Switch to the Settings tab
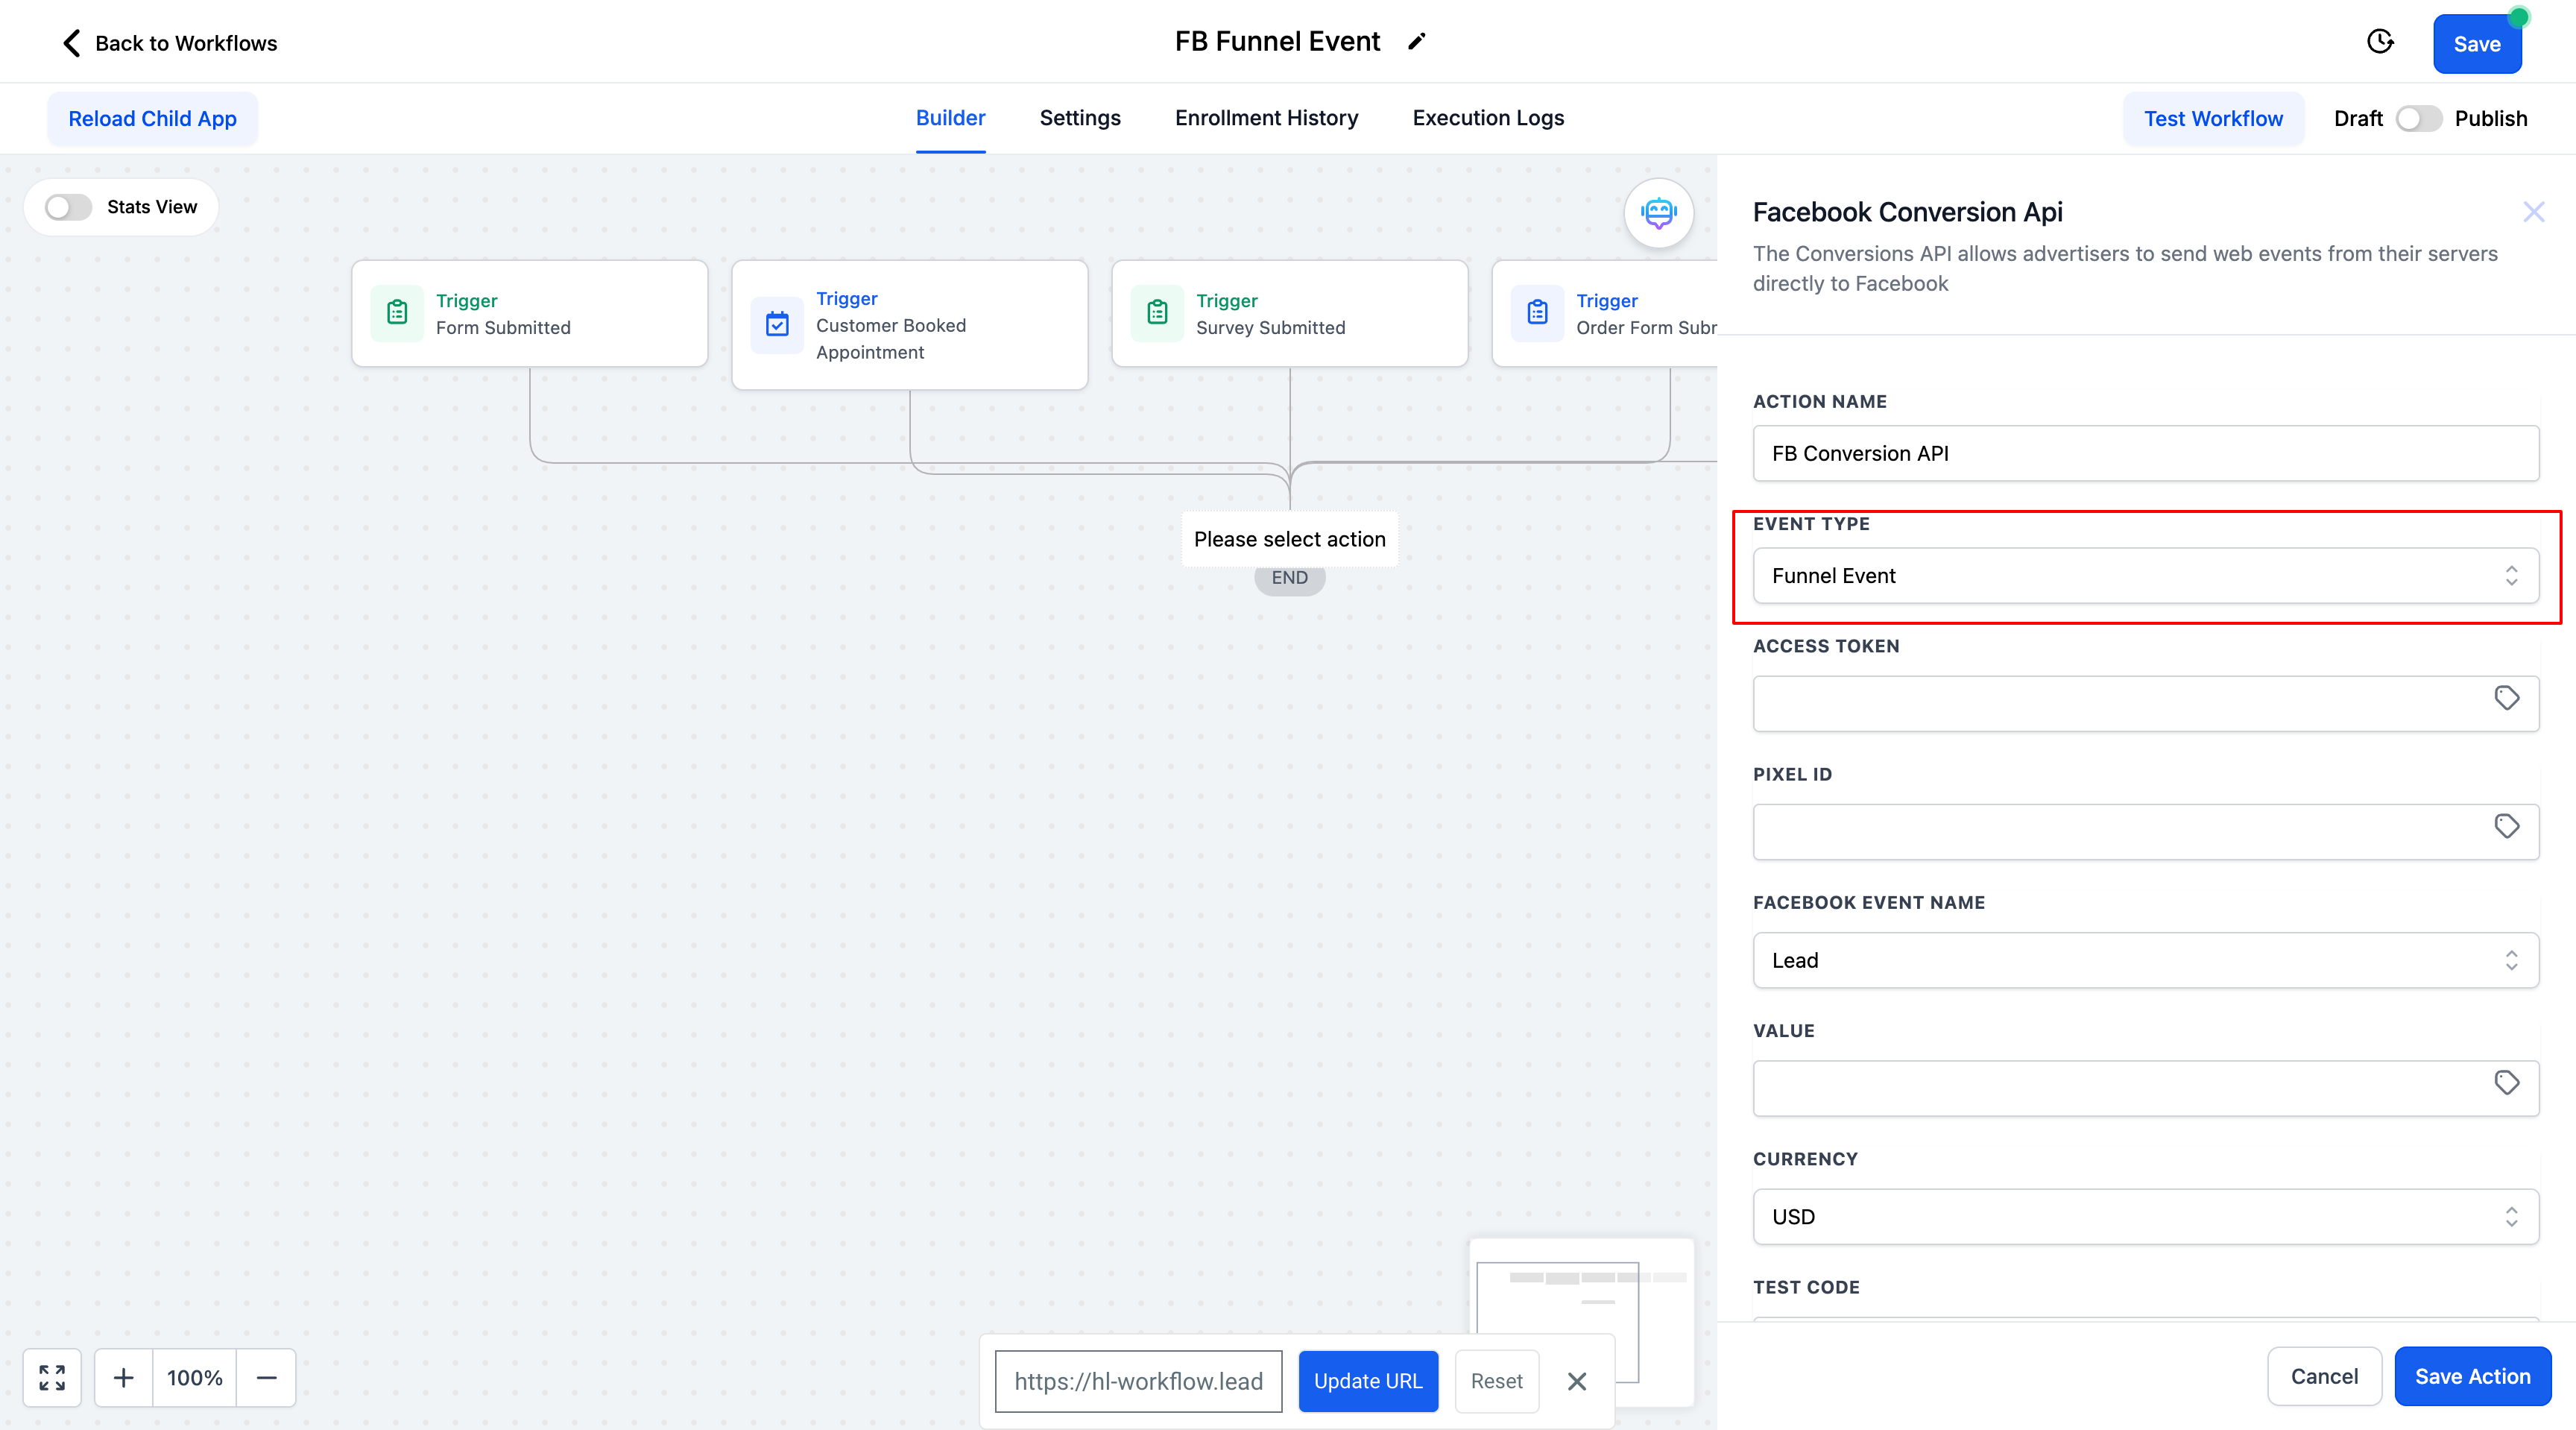Image resolution: width=2576 pixels, height=1430 pixels. tap(1080, 118)
